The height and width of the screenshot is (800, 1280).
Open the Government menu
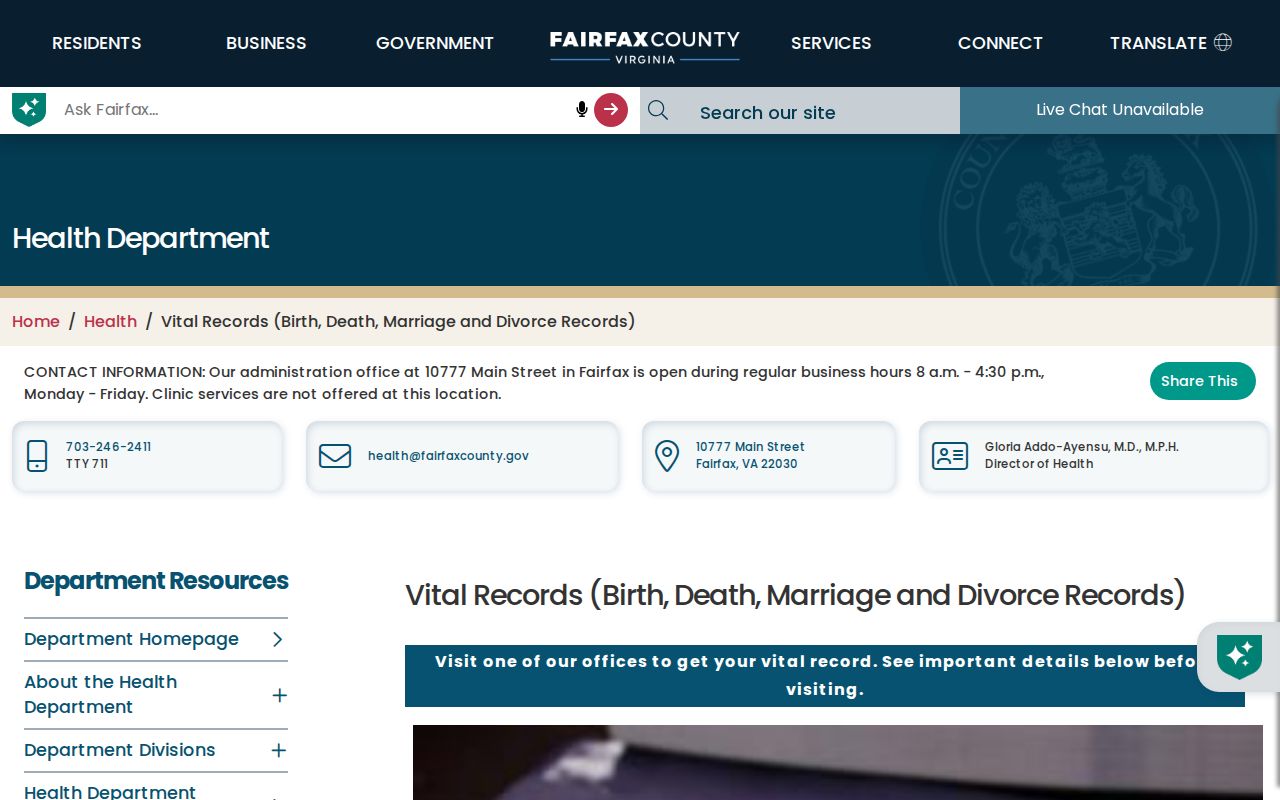point(435,43)
